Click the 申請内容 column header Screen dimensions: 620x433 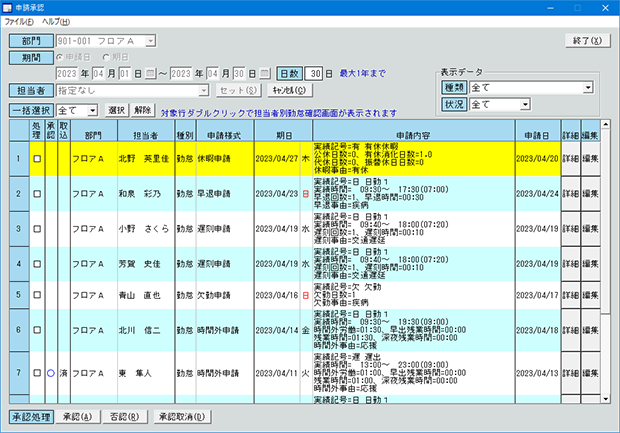click(414, 130)
